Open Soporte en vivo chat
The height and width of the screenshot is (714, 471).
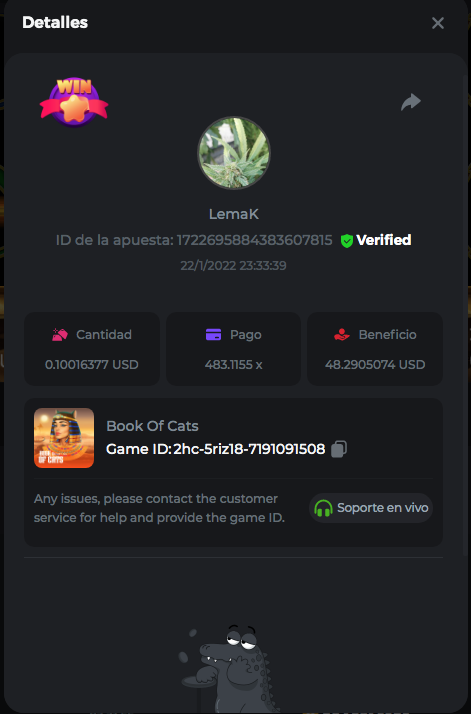point(371,508)
